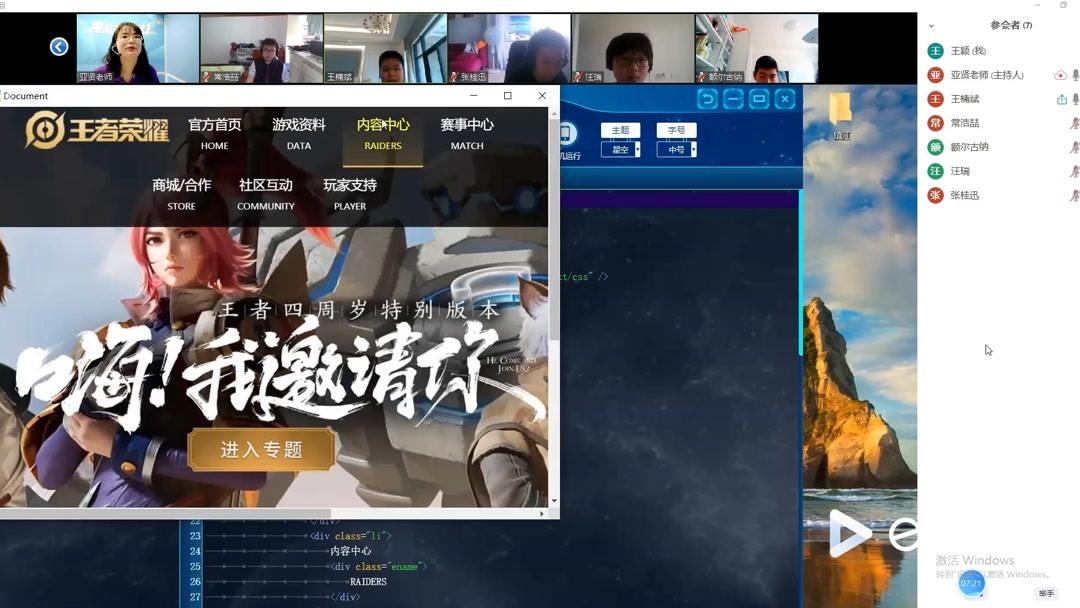Click the blue back arrow over the video strip
1080x608 pixels.
[x=57, y=46]
